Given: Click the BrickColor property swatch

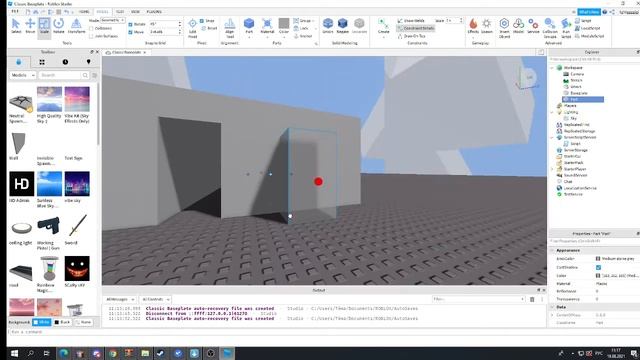Looking at the screenshot, I should 598,259.
